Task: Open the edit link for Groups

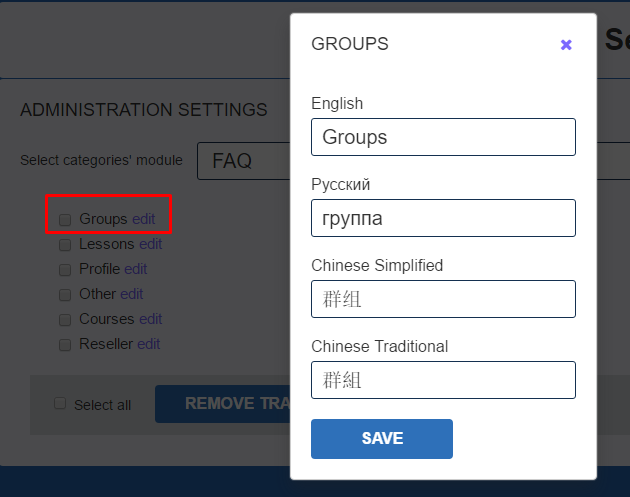Action: (143, 219)
